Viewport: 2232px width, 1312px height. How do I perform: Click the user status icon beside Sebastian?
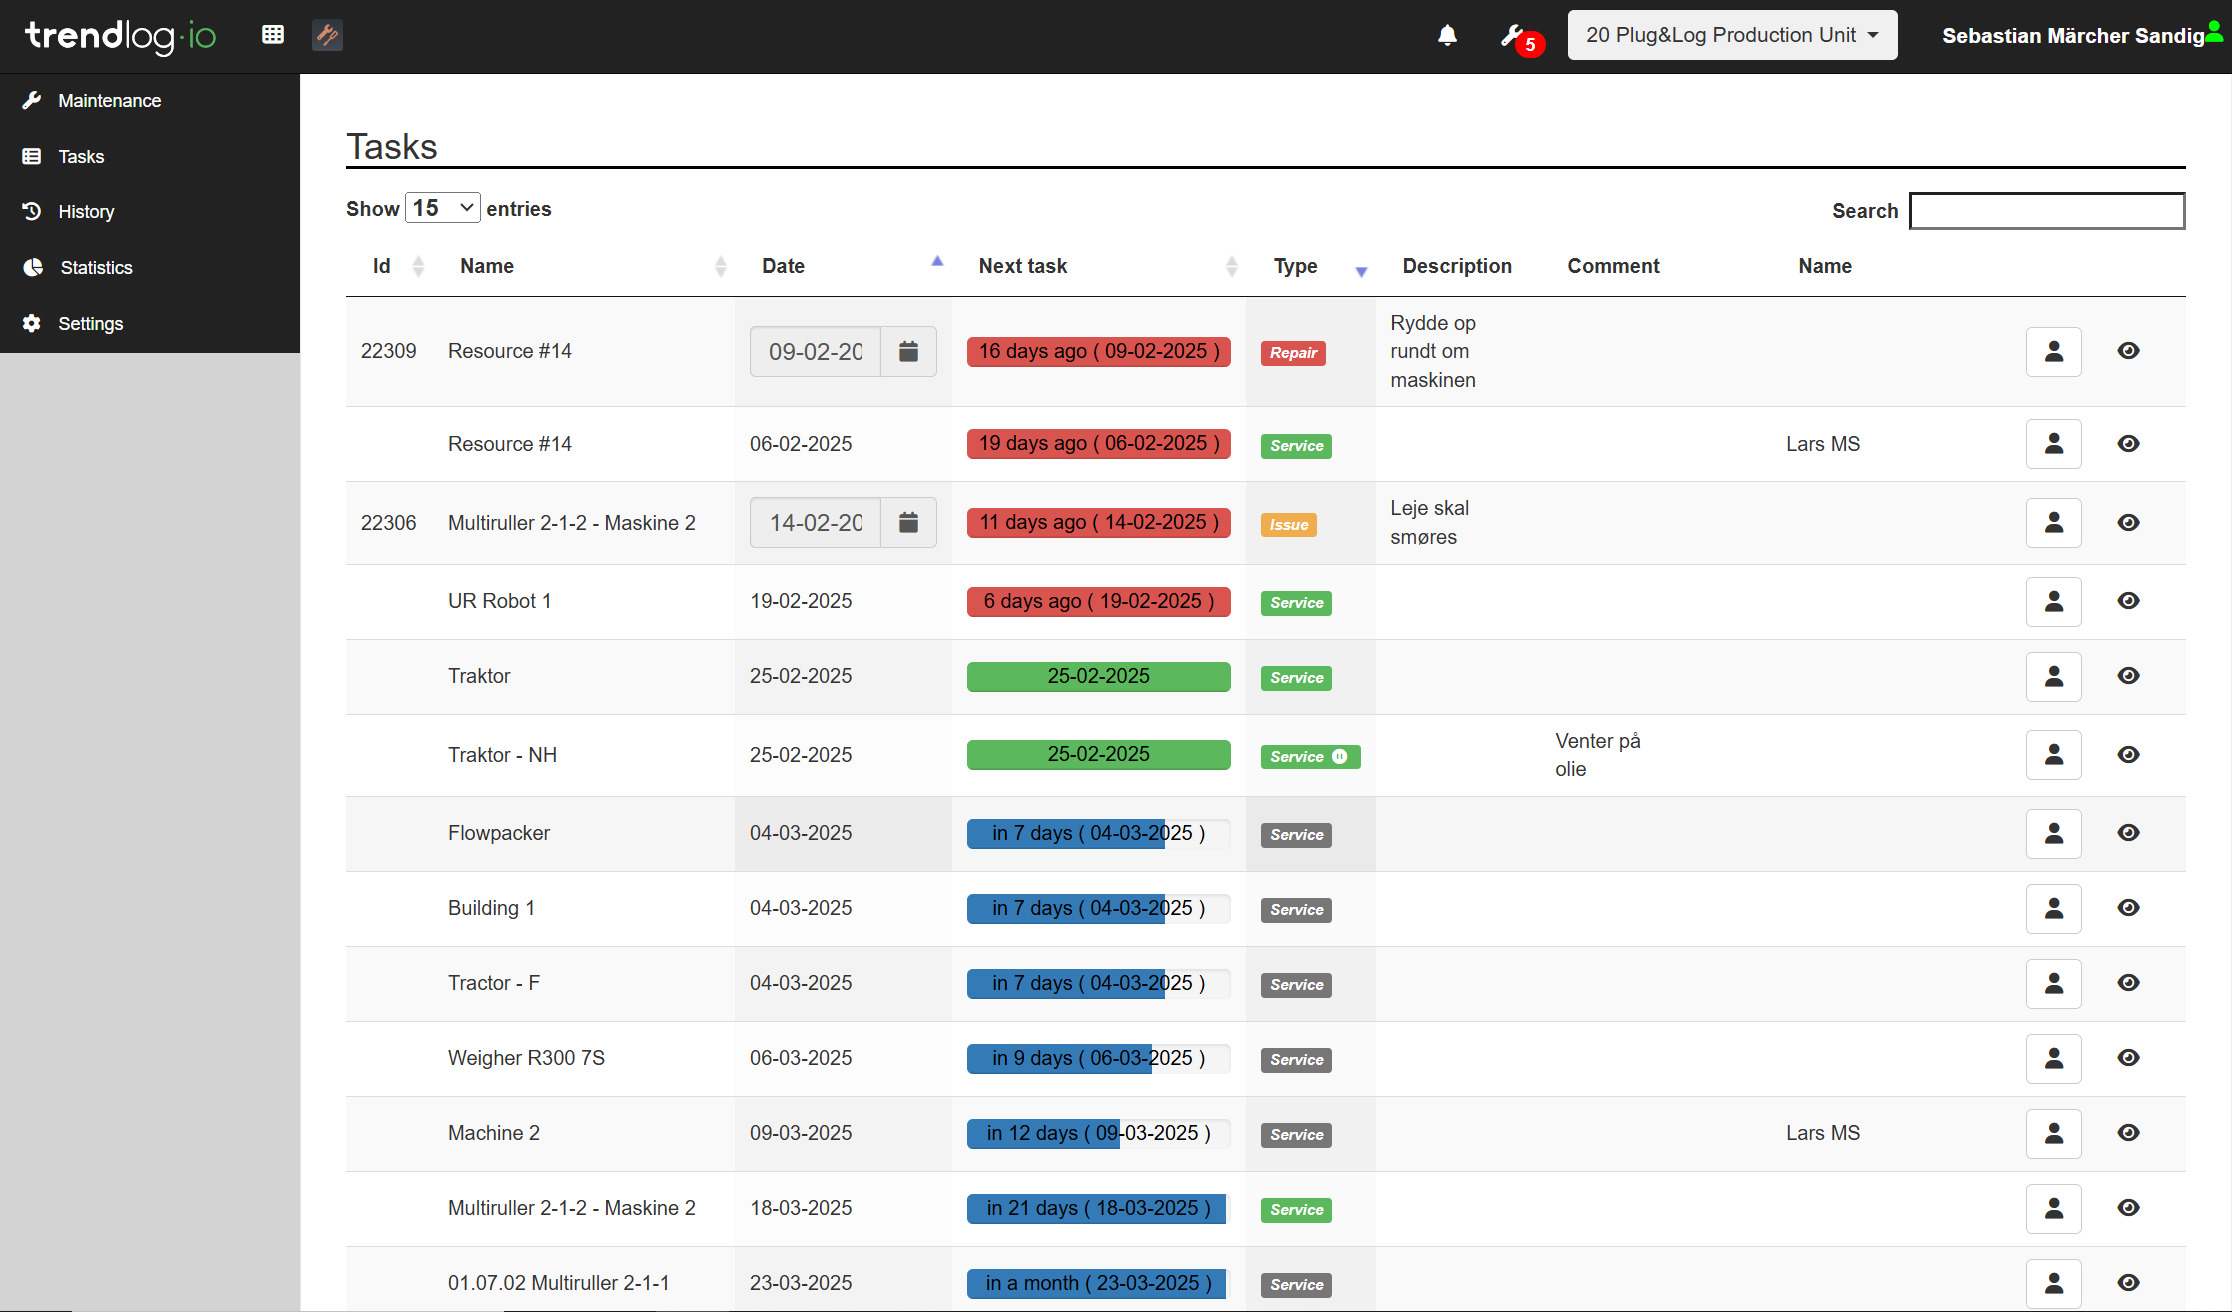(2214, 31)
